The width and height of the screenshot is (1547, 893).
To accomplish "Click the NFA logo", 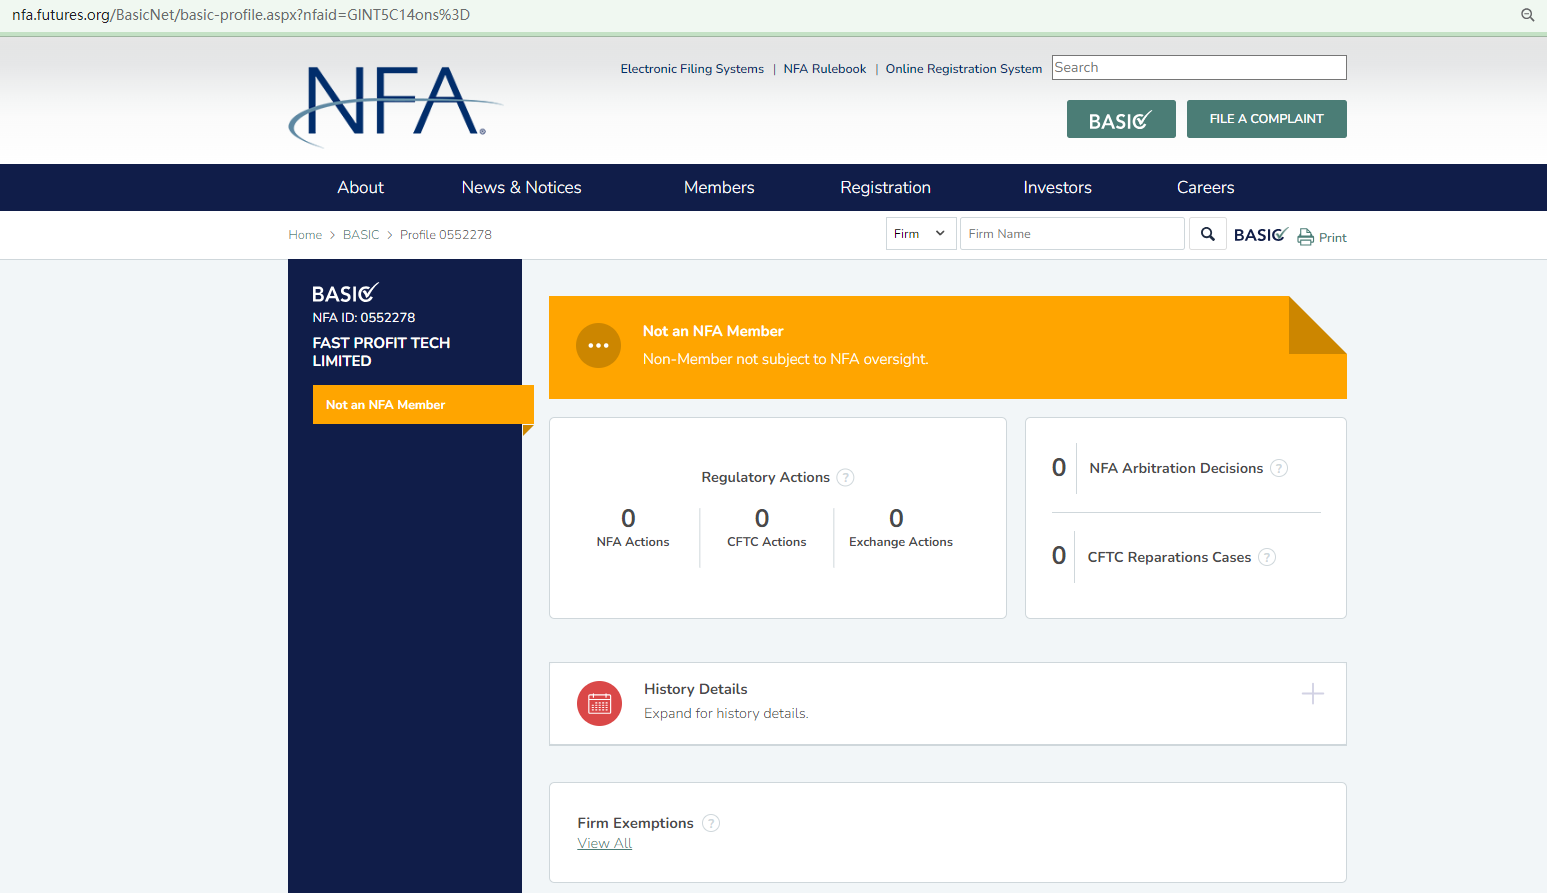I will (x=395, y=104).
